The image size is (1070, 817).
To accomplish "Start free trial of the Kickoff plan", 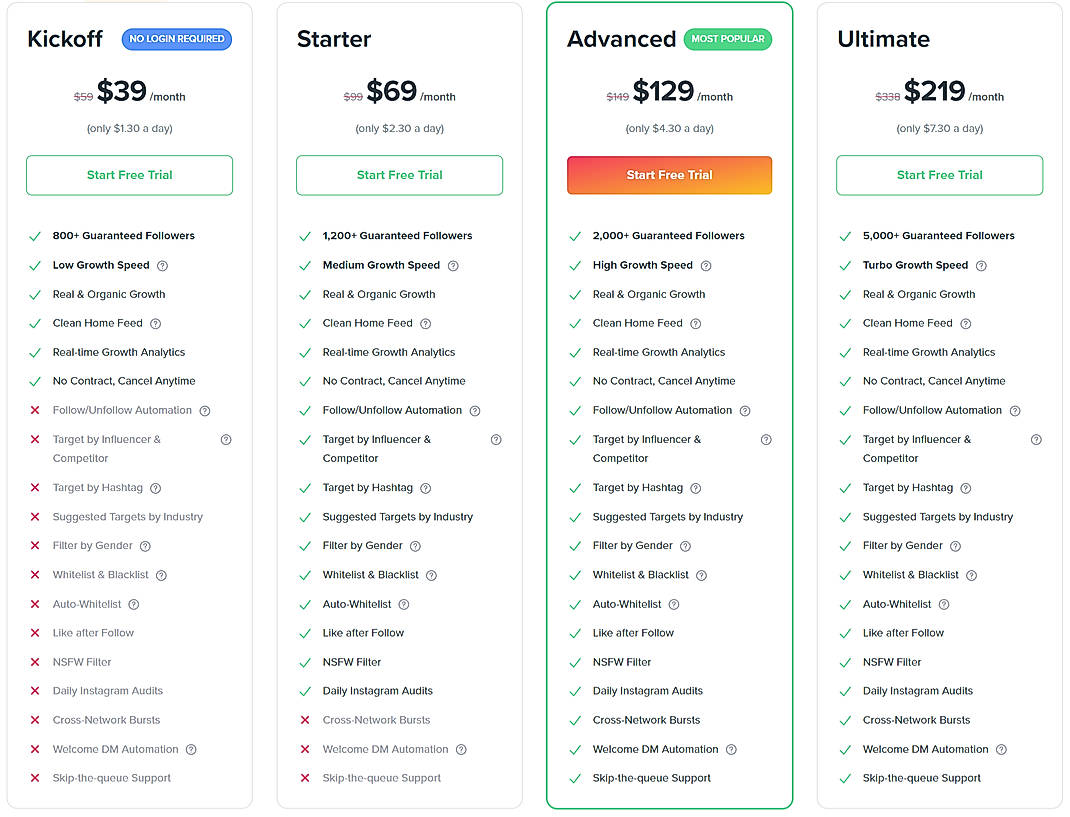I will [129, 175].
